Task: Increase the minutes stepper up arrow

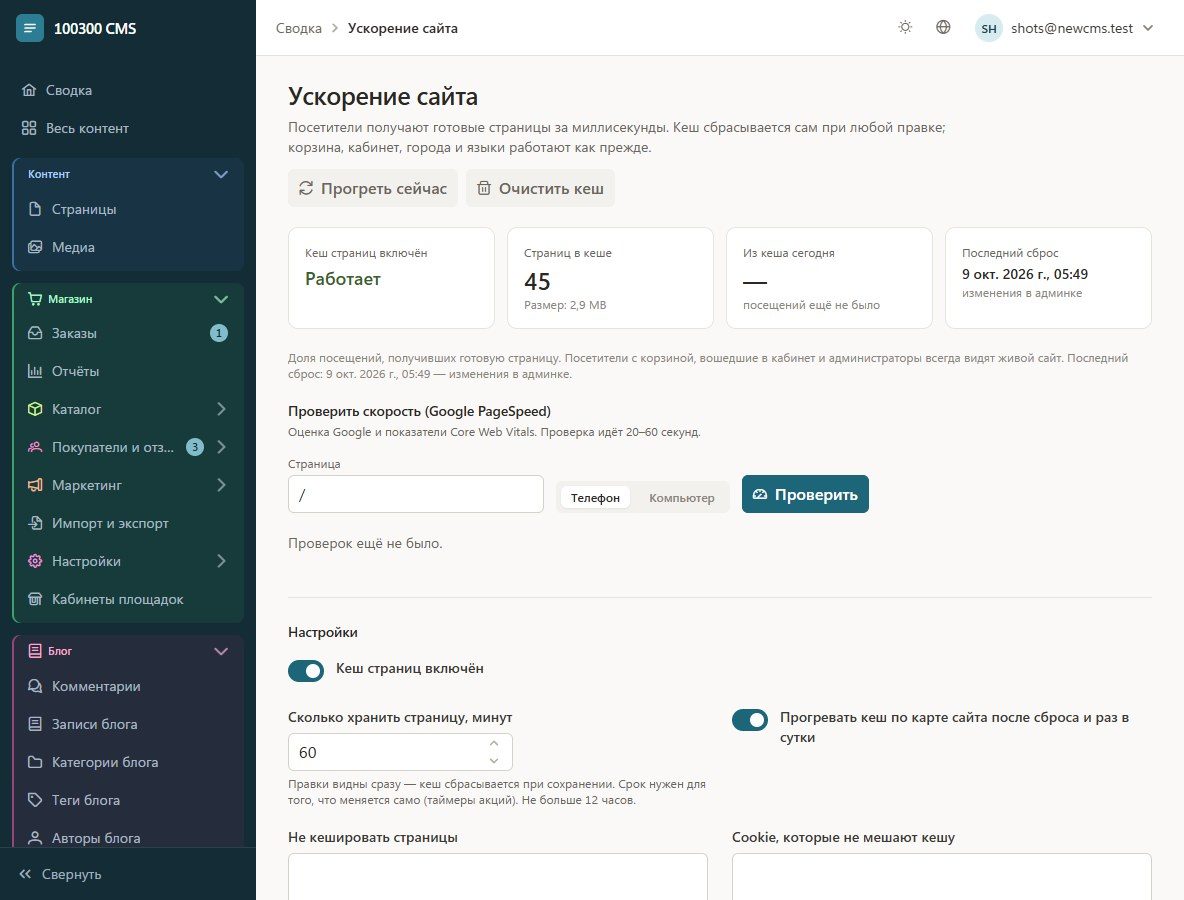Action: pos(494,744)
